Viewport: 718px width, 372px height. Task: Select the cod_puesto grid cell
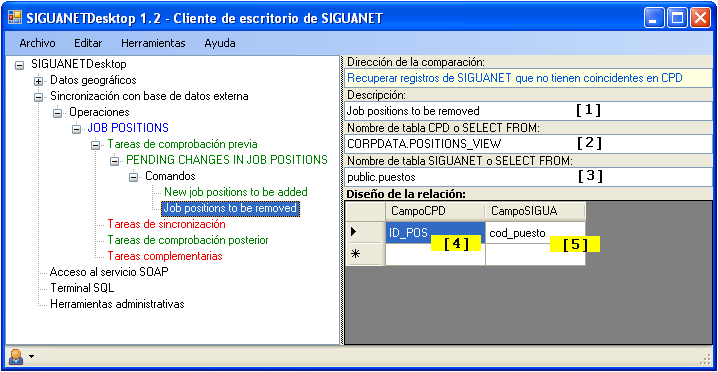(535, 232)
